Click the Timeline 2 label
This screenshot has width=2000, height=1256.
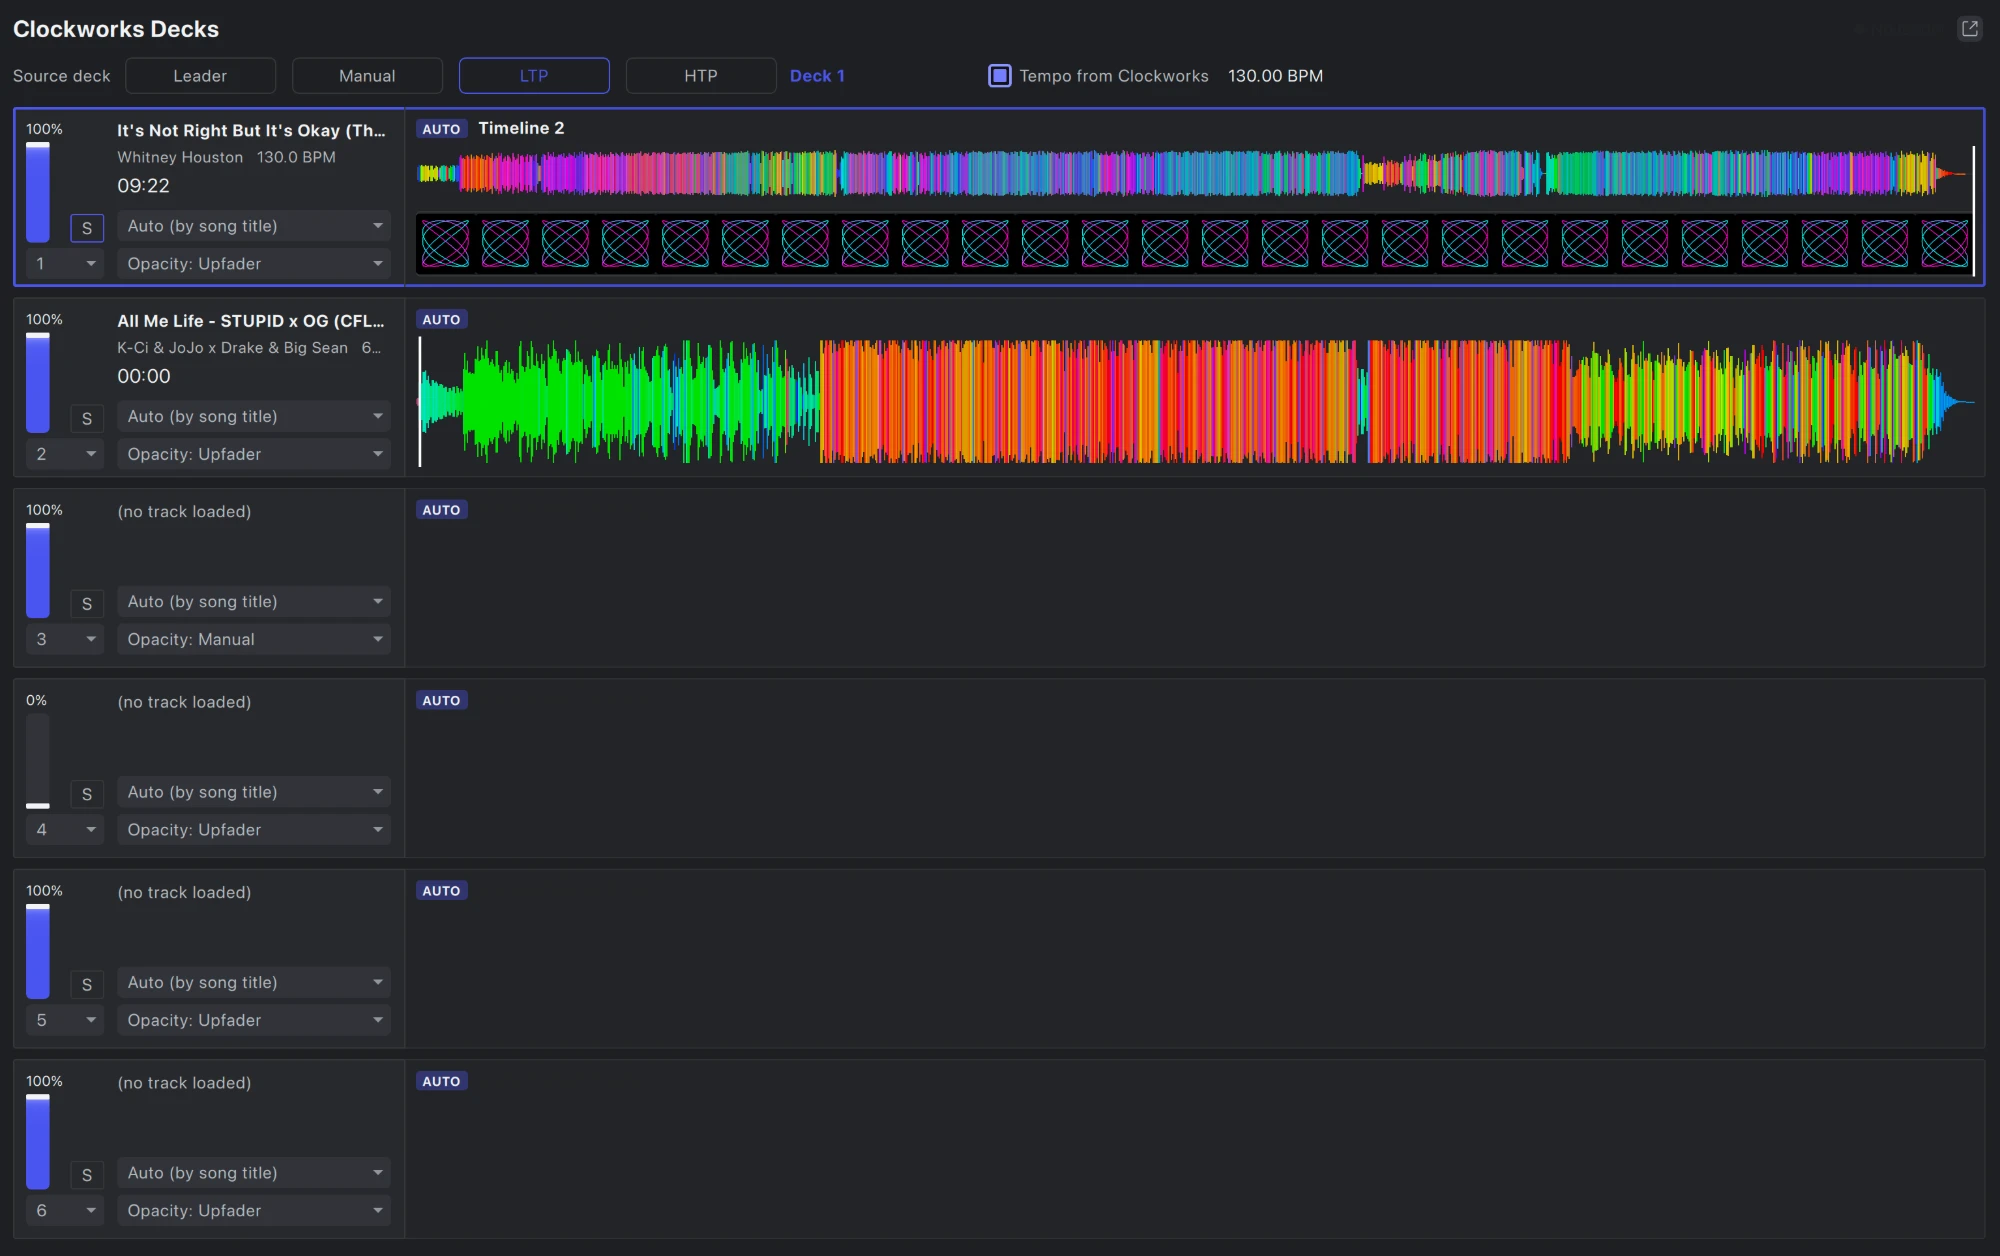pyautogui.click(x=521, y=128)
